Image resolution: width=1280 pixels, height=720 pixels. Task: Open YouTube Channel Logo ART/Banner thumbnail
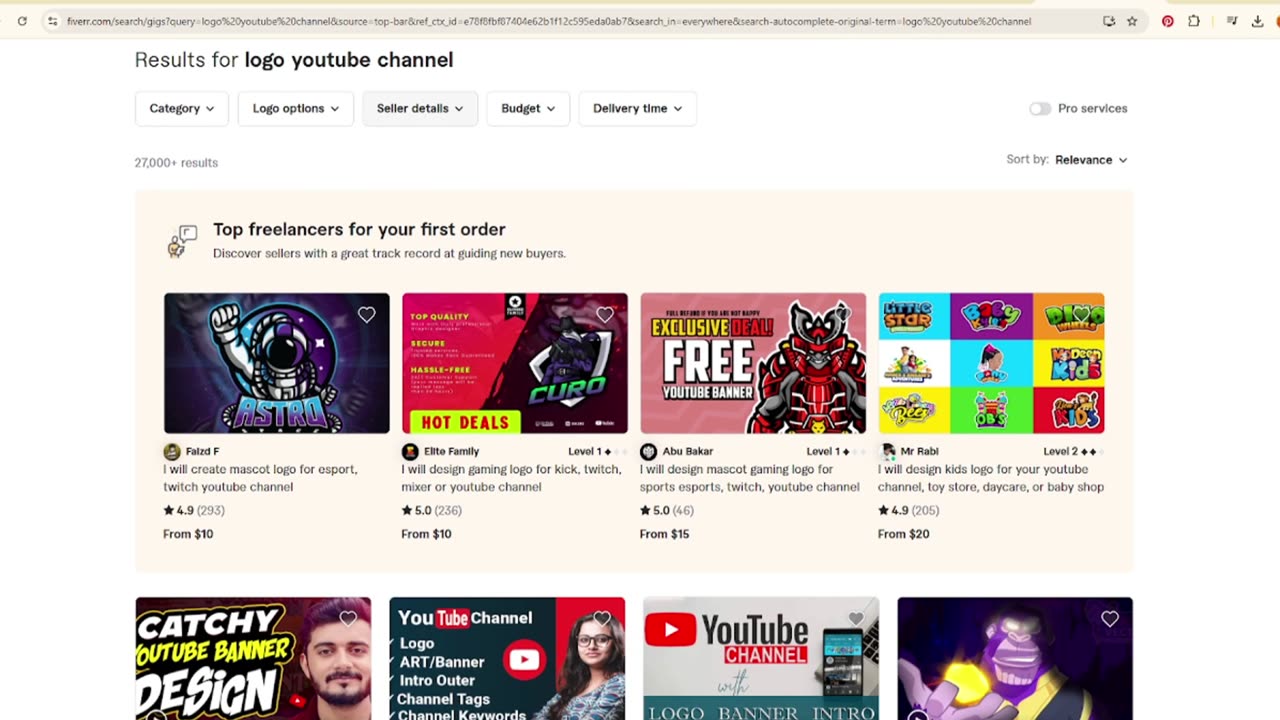(x=507, y=658)
